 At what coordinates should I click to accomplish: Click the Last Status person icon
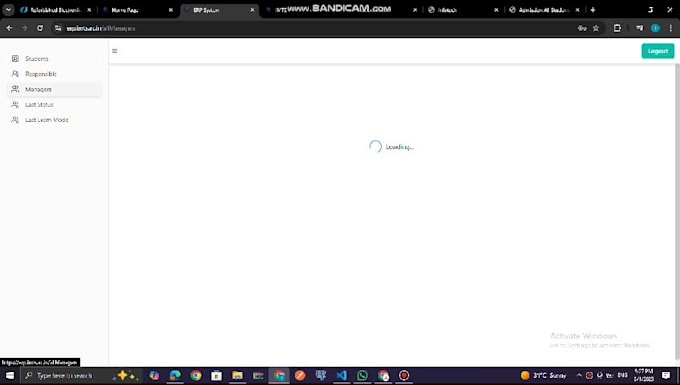[x=15, y=104]
